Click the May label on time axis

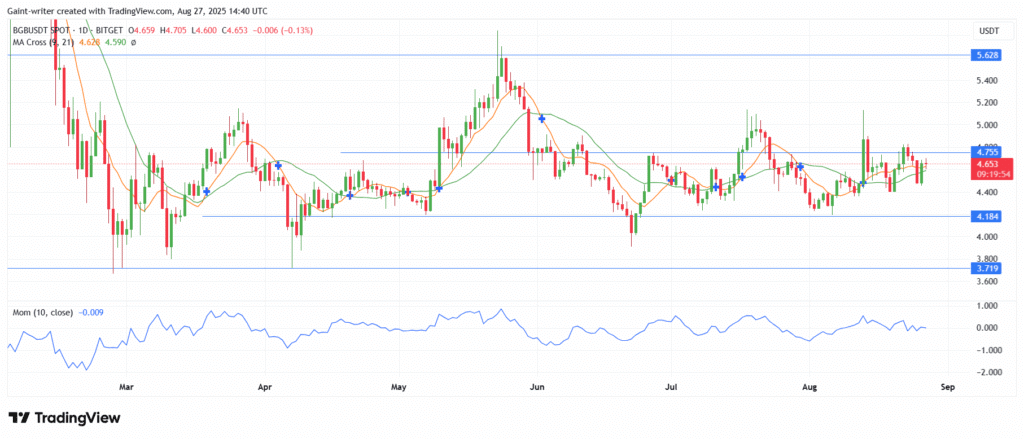coord(399,387)
